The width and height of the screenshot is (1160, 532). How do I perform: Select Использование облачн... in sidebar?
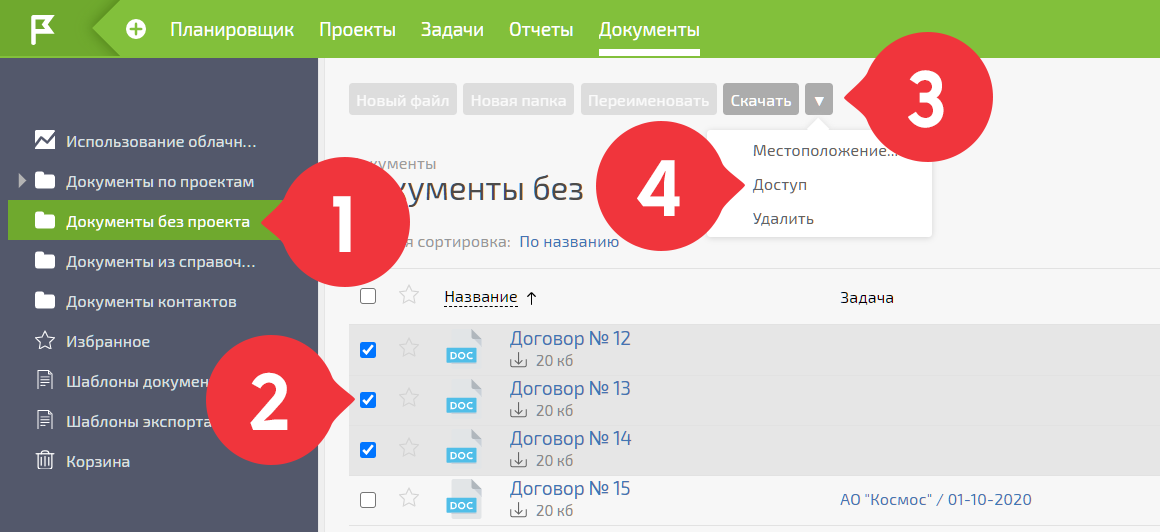tap(161, 141)
